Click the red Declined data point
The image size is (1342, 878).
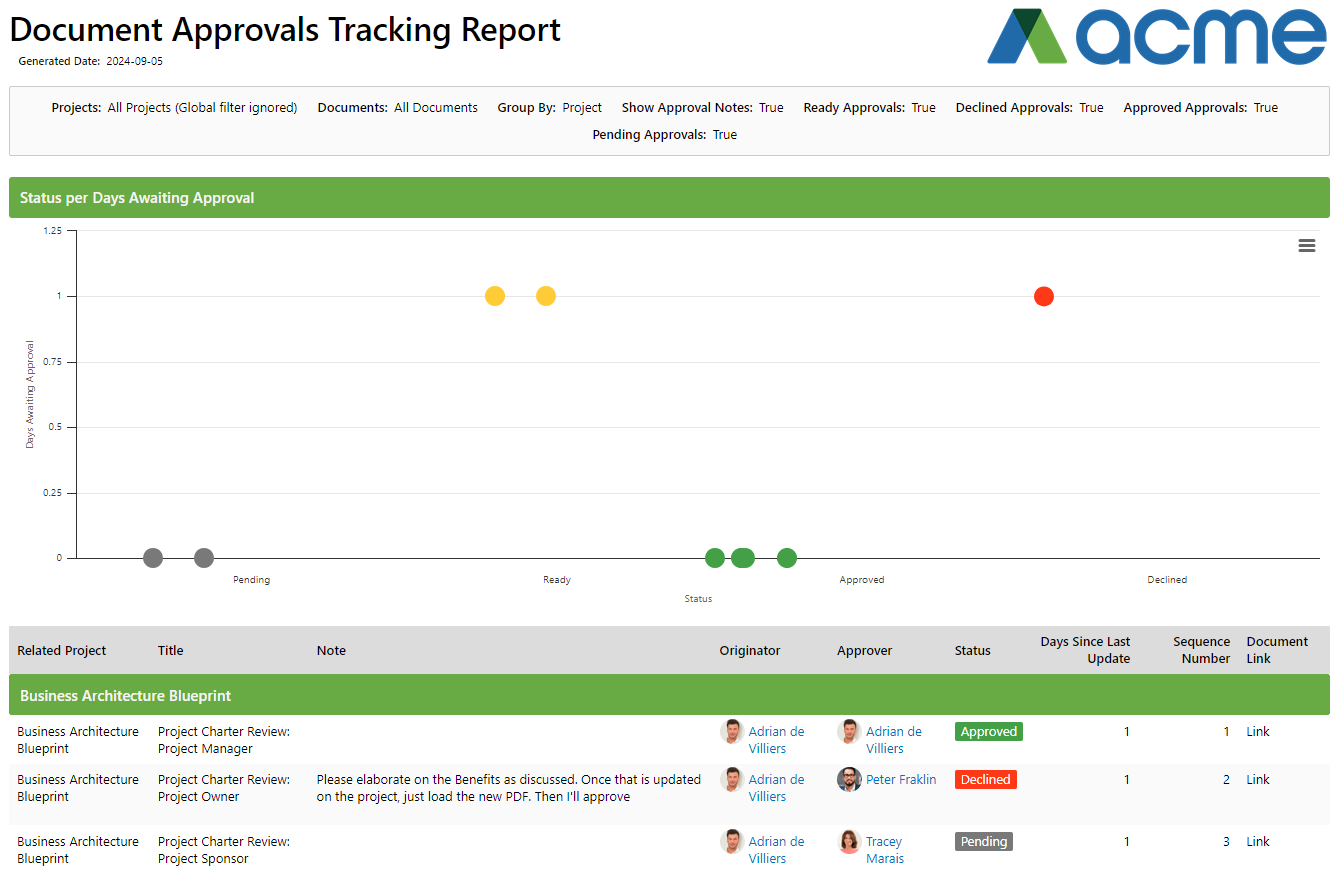(1043, 296)
